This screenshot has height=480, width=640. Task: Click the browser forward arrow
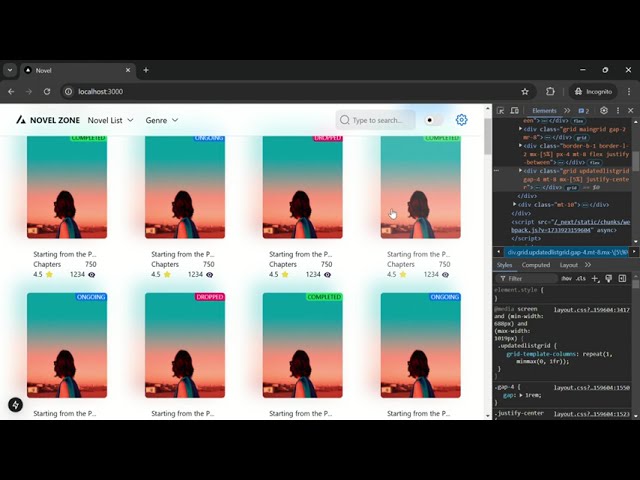click(29, 91)
